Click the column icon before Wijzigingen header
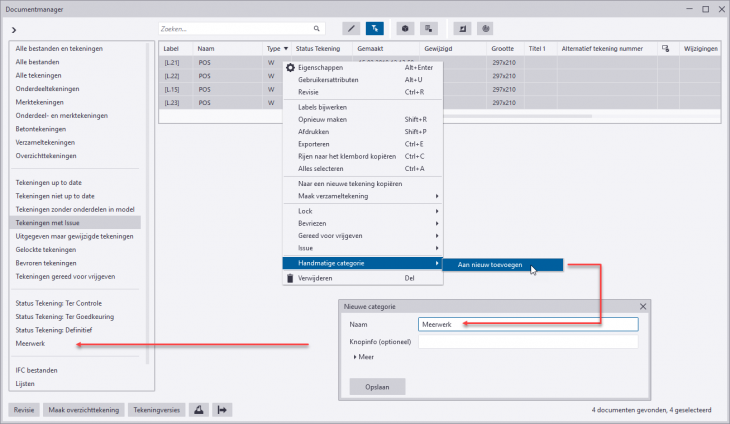This screenshot has width=730, height=424. point(666,48)
